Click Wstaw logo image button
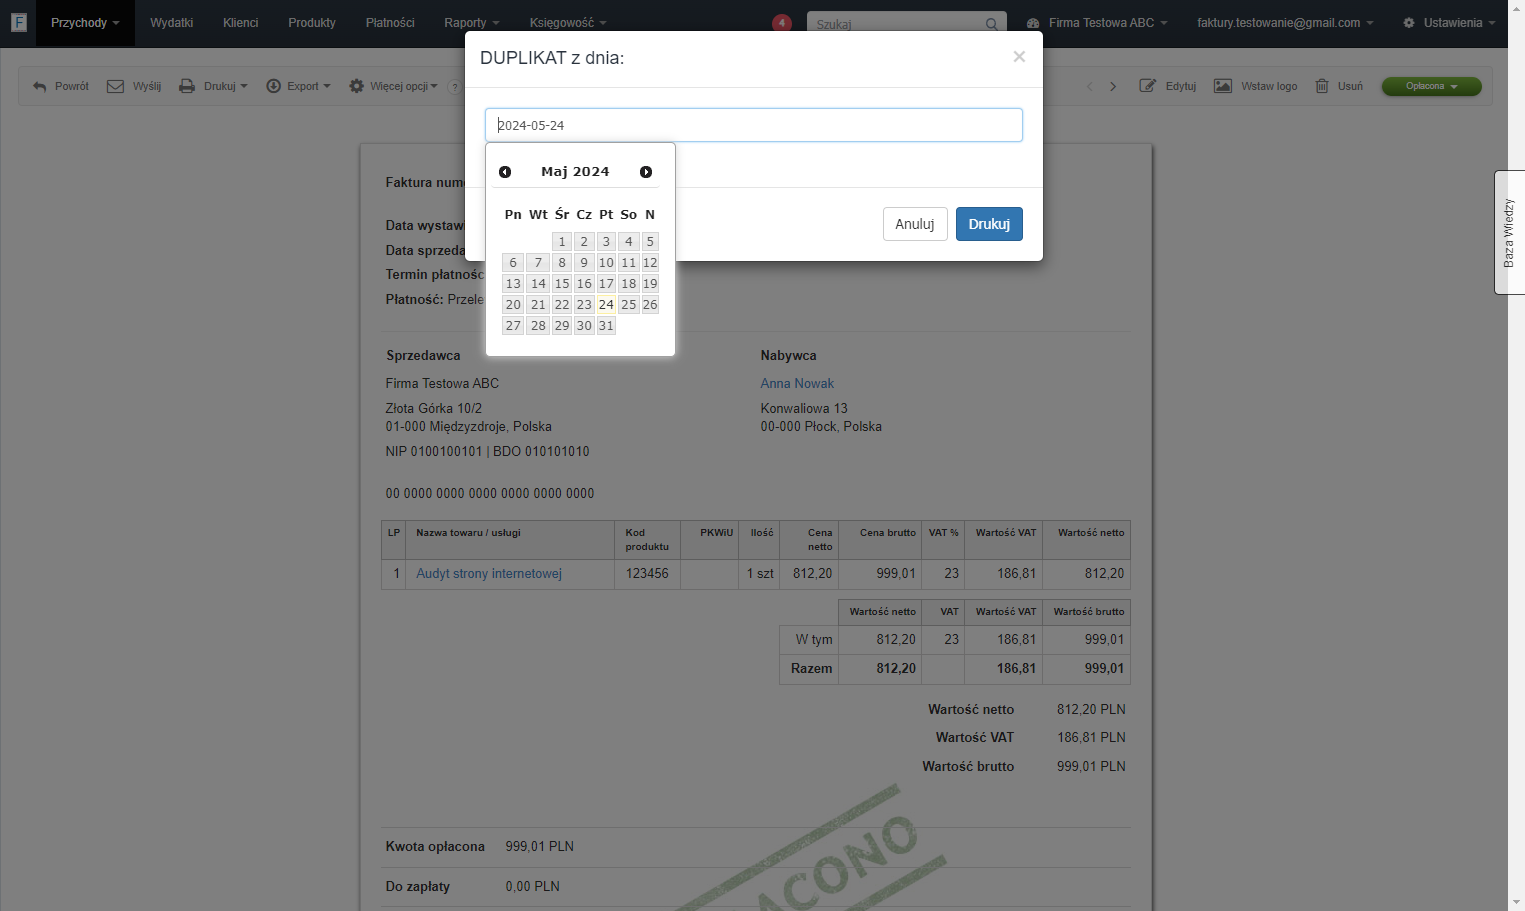Screen dimensions: 1525x911 click(1256, 86)
